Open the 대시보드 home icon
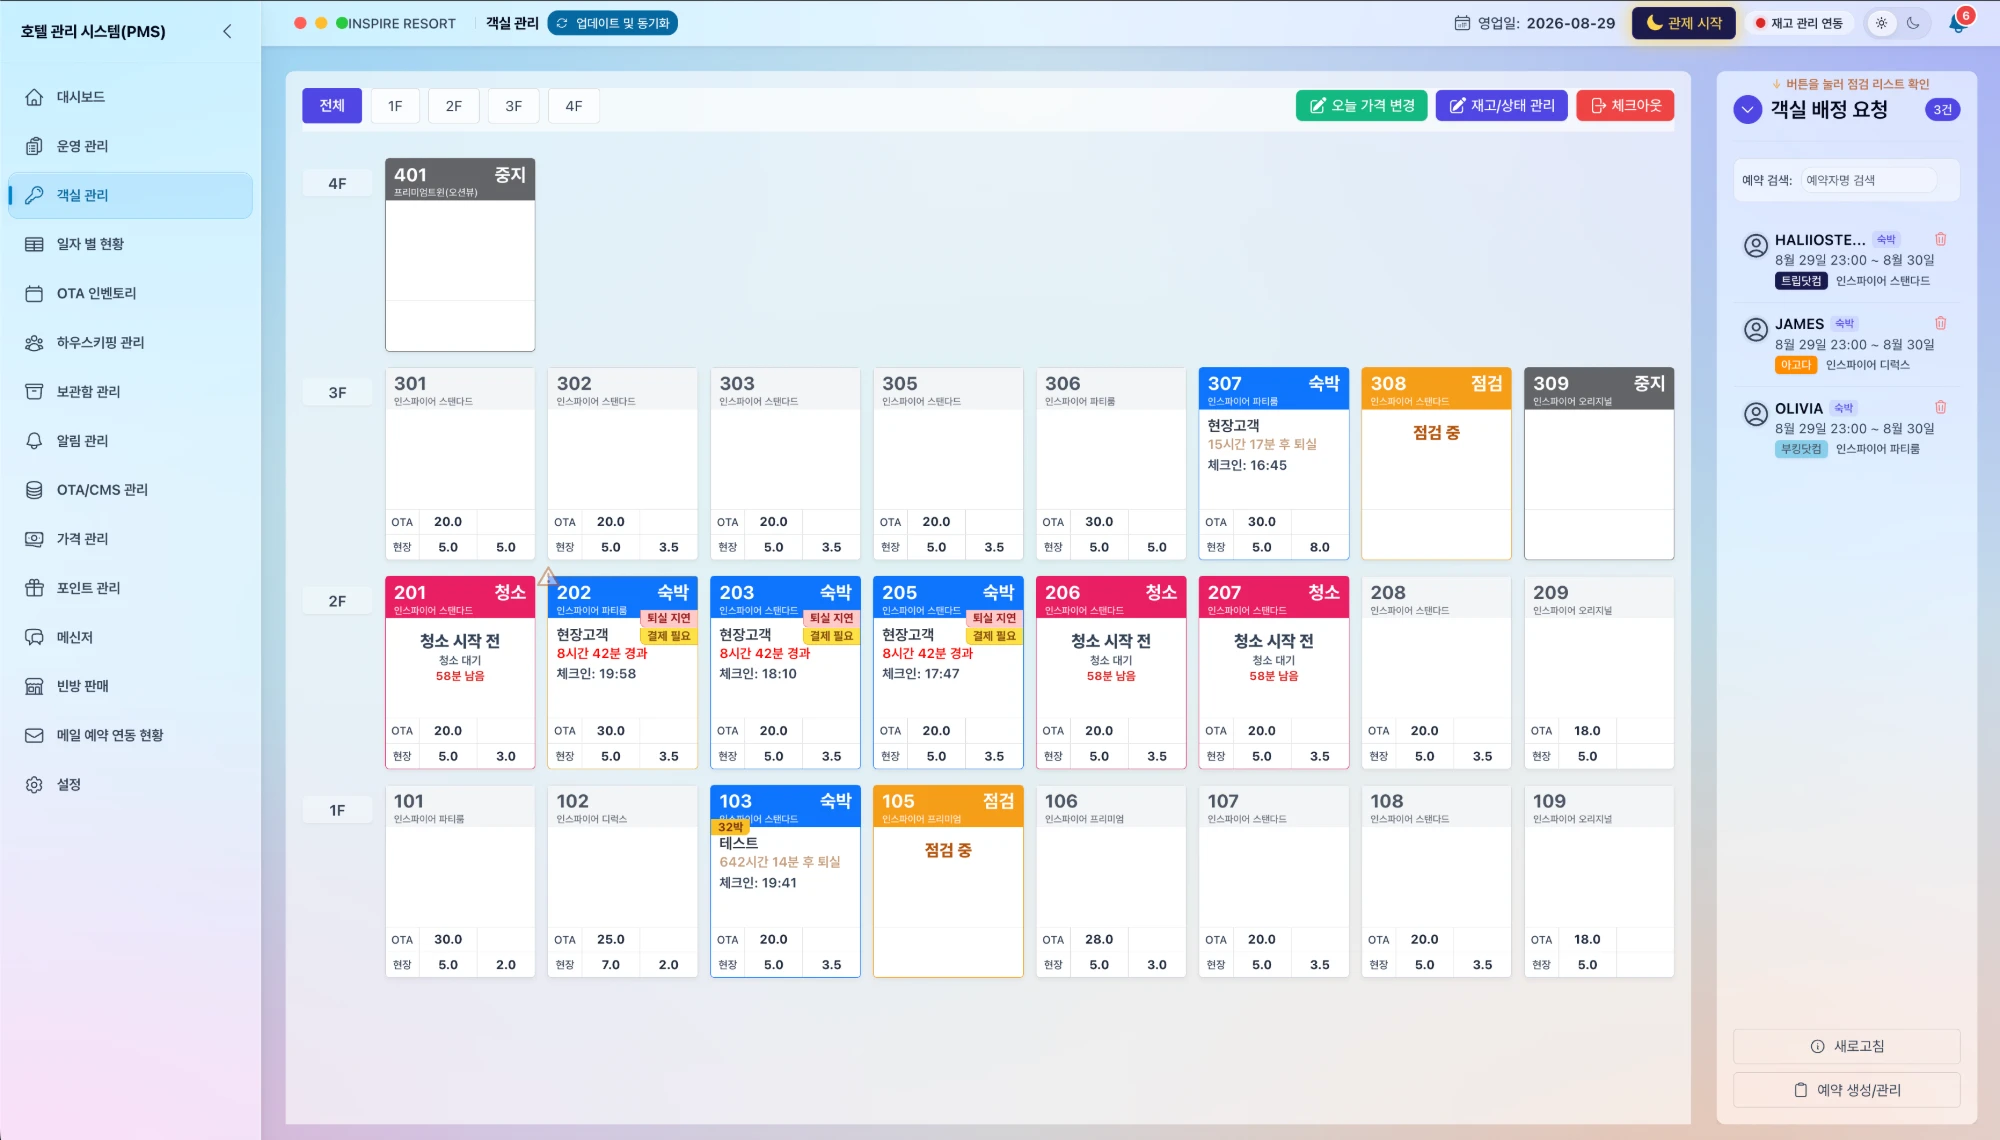The width and height of the screenshot is (2000, 1140). coord(34,97)
